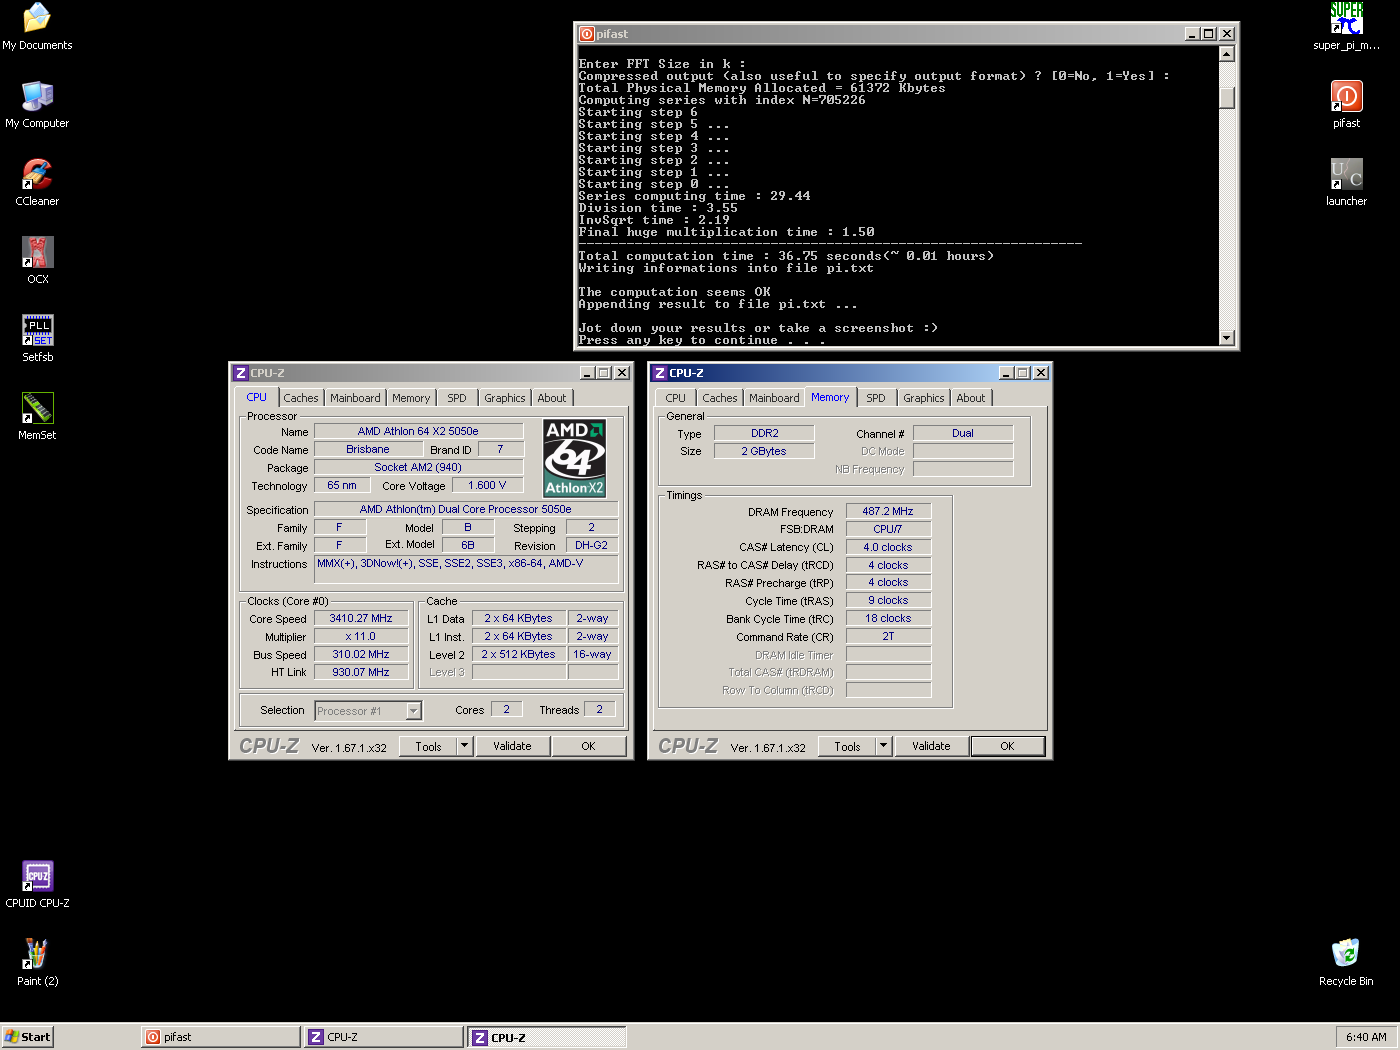Open My Documents desktop icon
This screenshot has height=1050, width=1400.
37,27
